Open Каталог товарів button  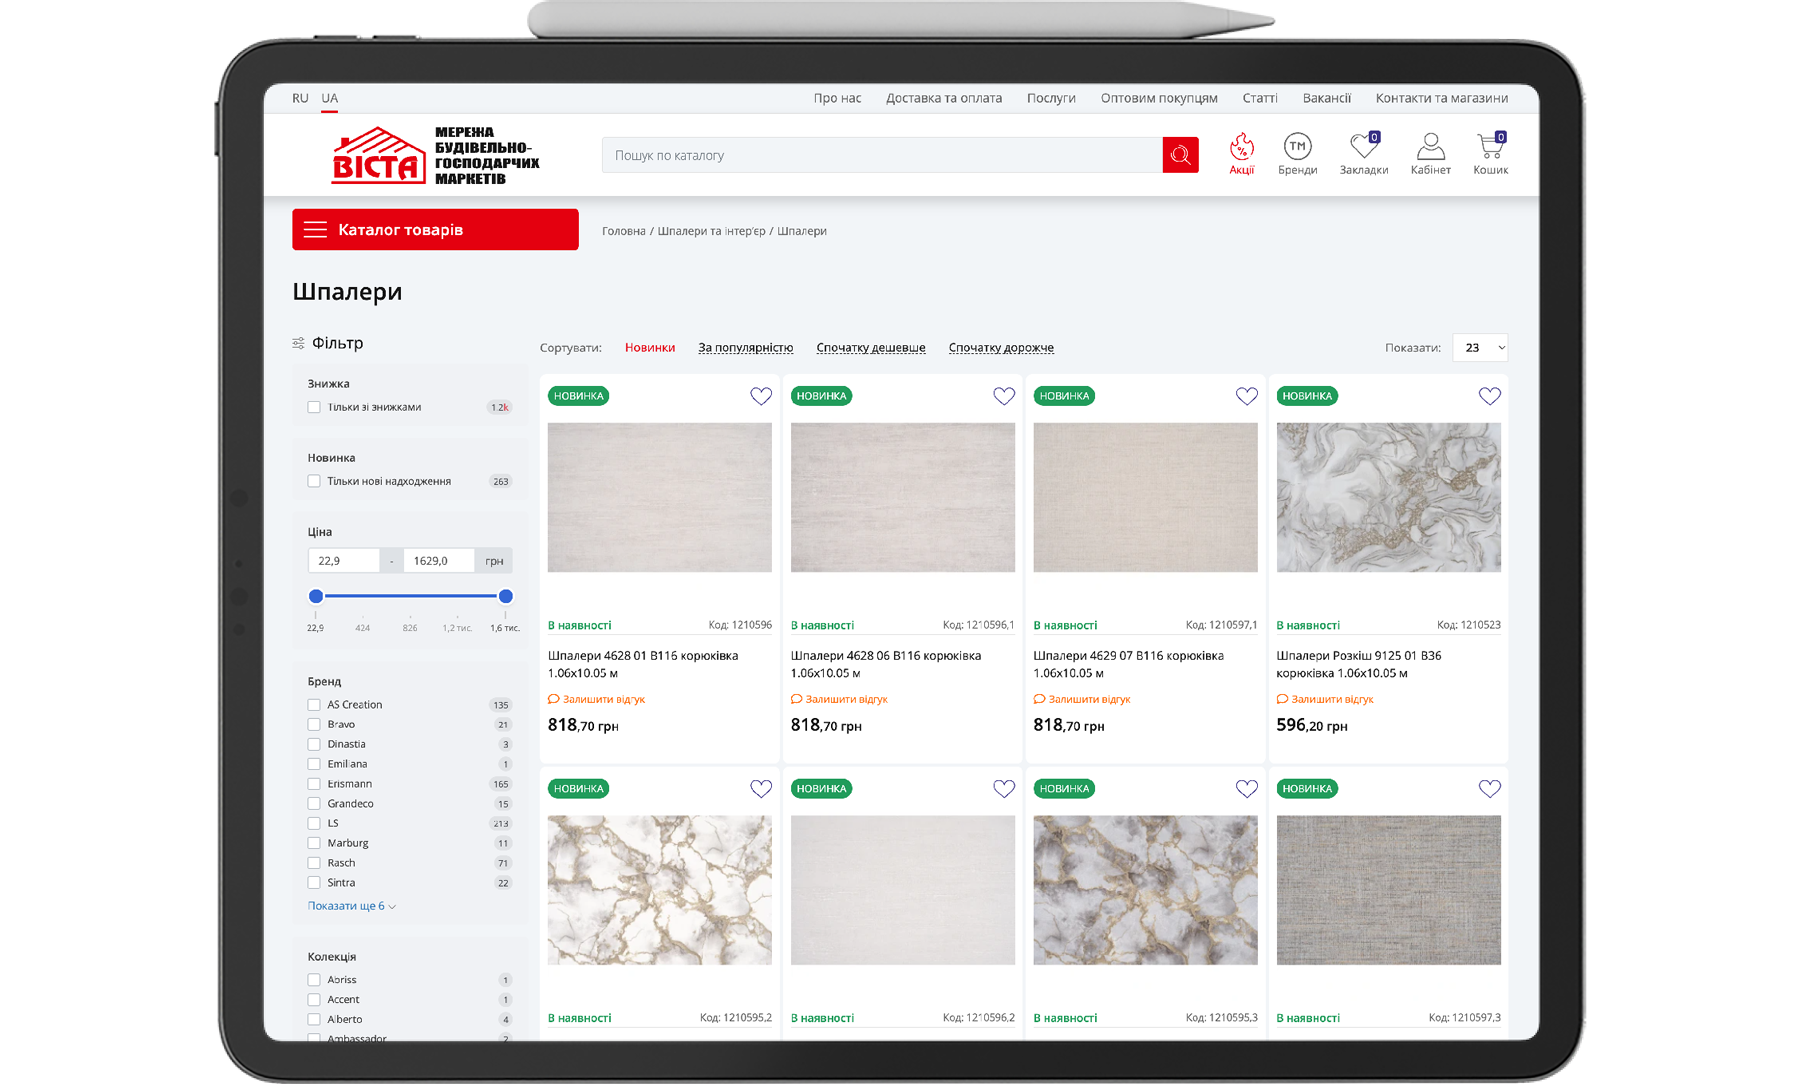435,229
